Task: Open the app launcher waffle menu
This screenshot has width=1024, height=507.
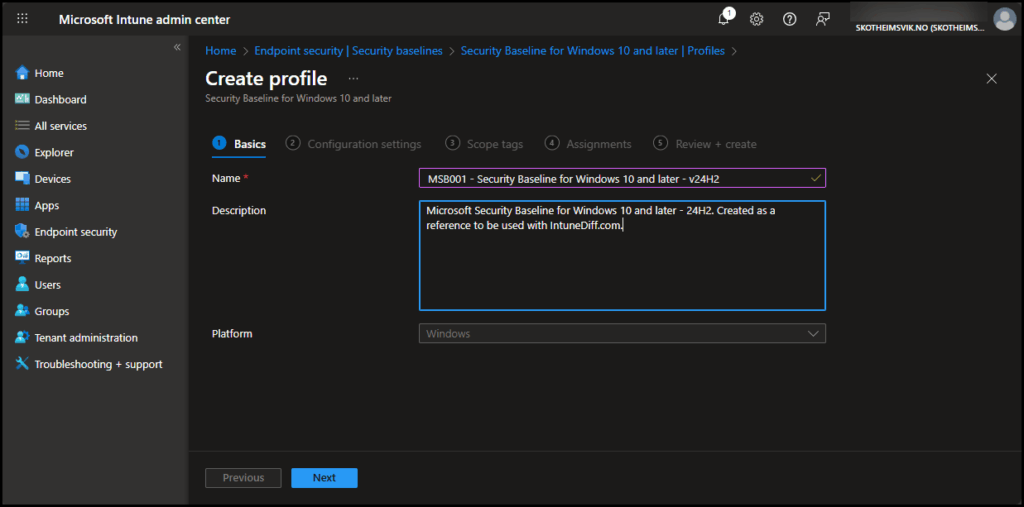Action: 22,19
